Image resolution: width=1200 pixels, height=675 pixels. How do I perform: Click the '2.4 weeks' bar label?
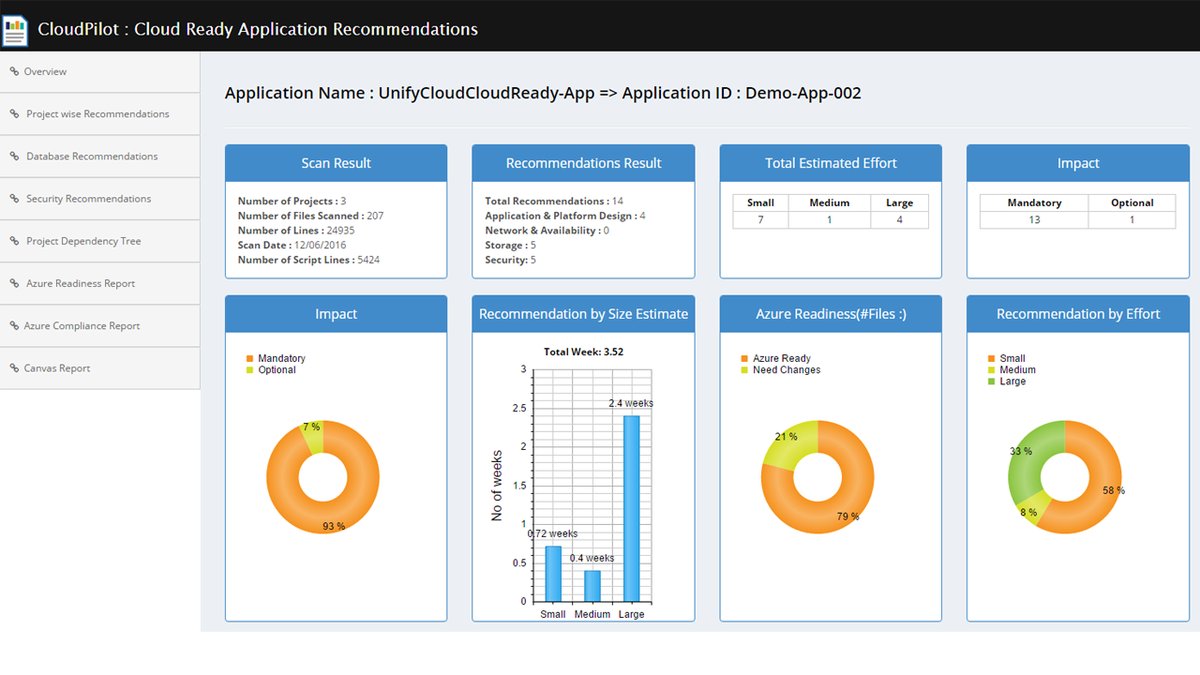(631, 403)
